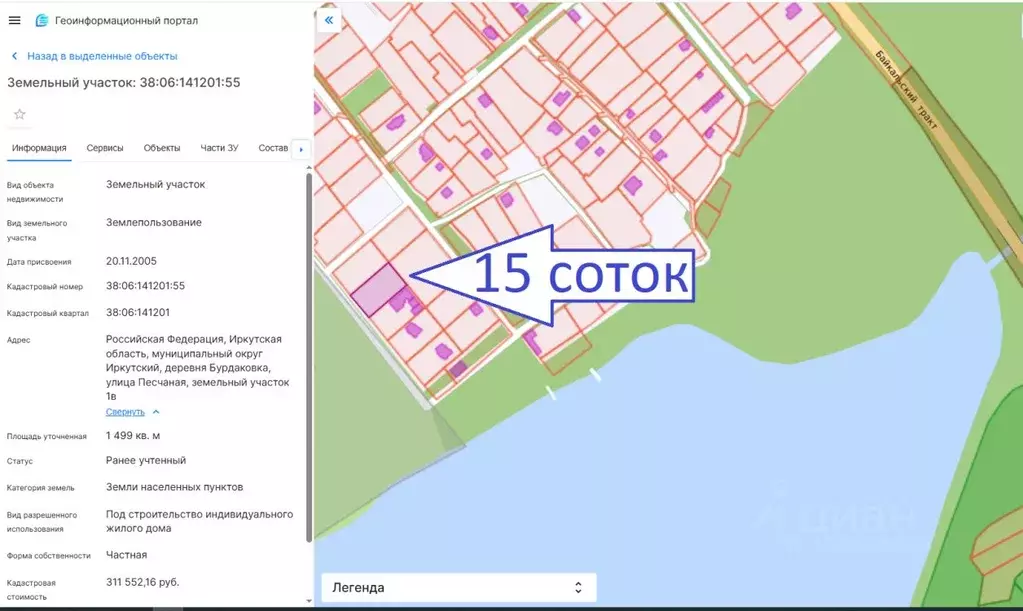Click the scrollbar down arrow in info panel
The image size is (1023, 611).
tap(309, 601)
